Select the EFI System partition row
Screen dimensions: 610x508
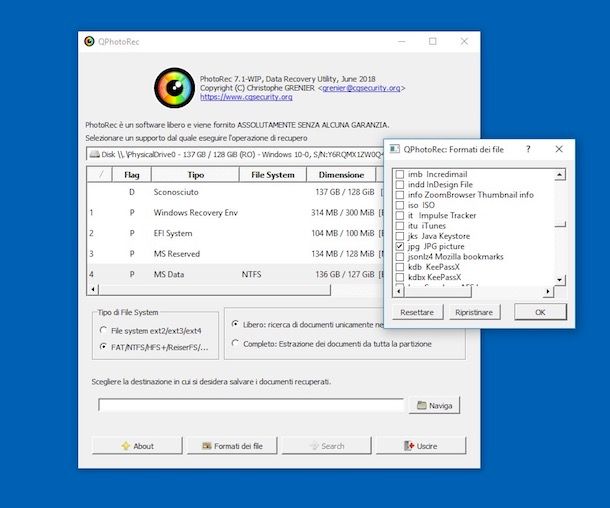(x=236, y=233)
